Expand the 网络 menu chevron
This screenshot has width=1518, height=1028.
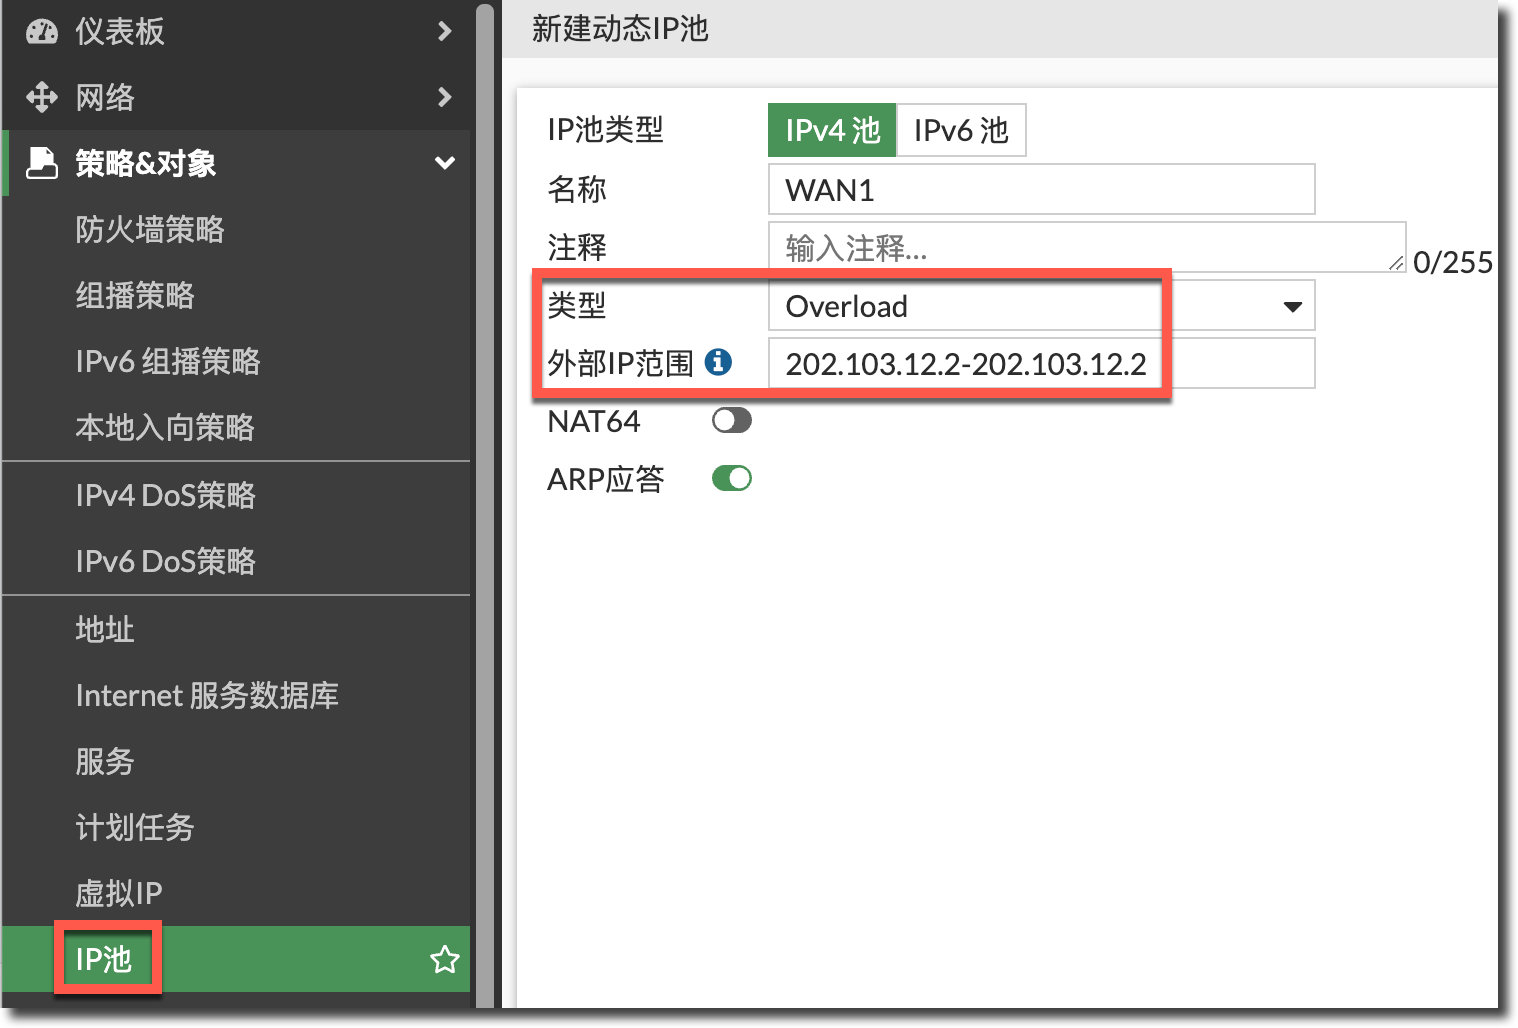click(x=445, y=97)
